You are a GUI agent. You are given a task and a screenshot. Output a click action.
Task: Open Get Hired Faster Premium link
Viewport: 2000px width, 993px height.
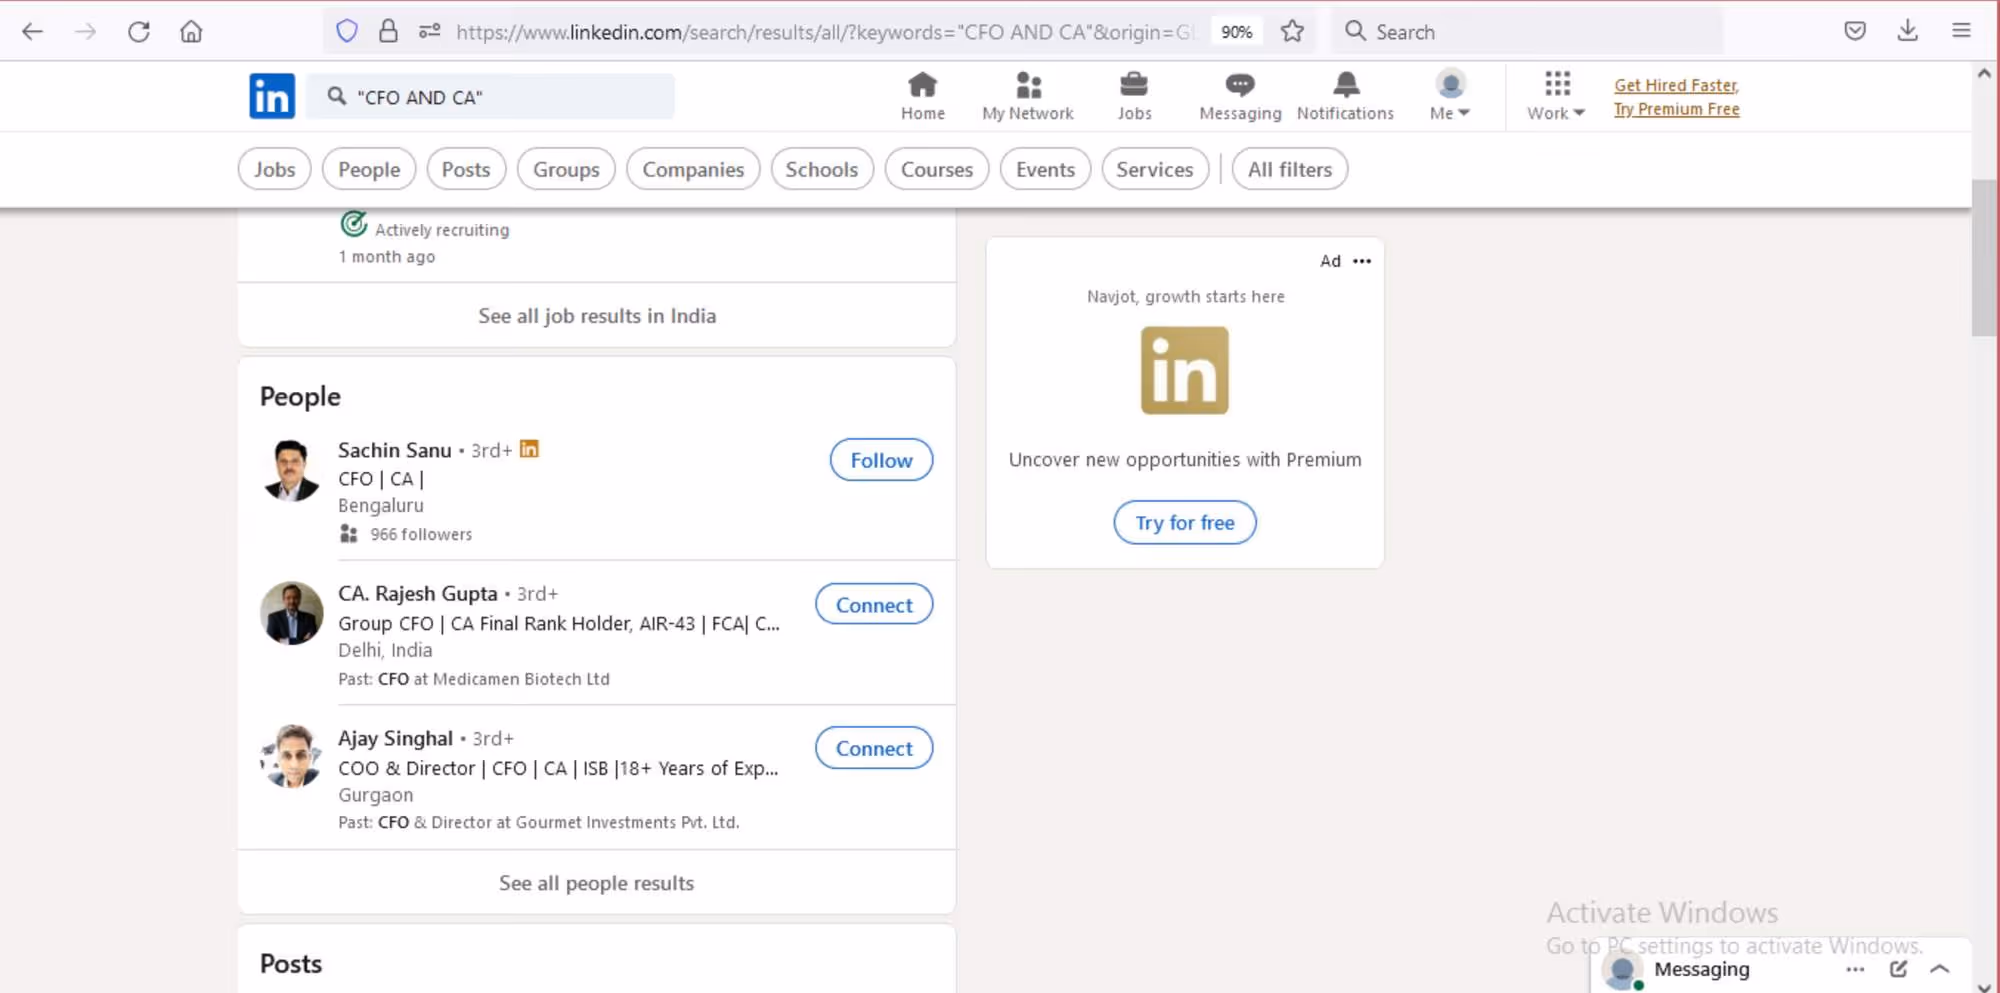tap(1677, 97)
